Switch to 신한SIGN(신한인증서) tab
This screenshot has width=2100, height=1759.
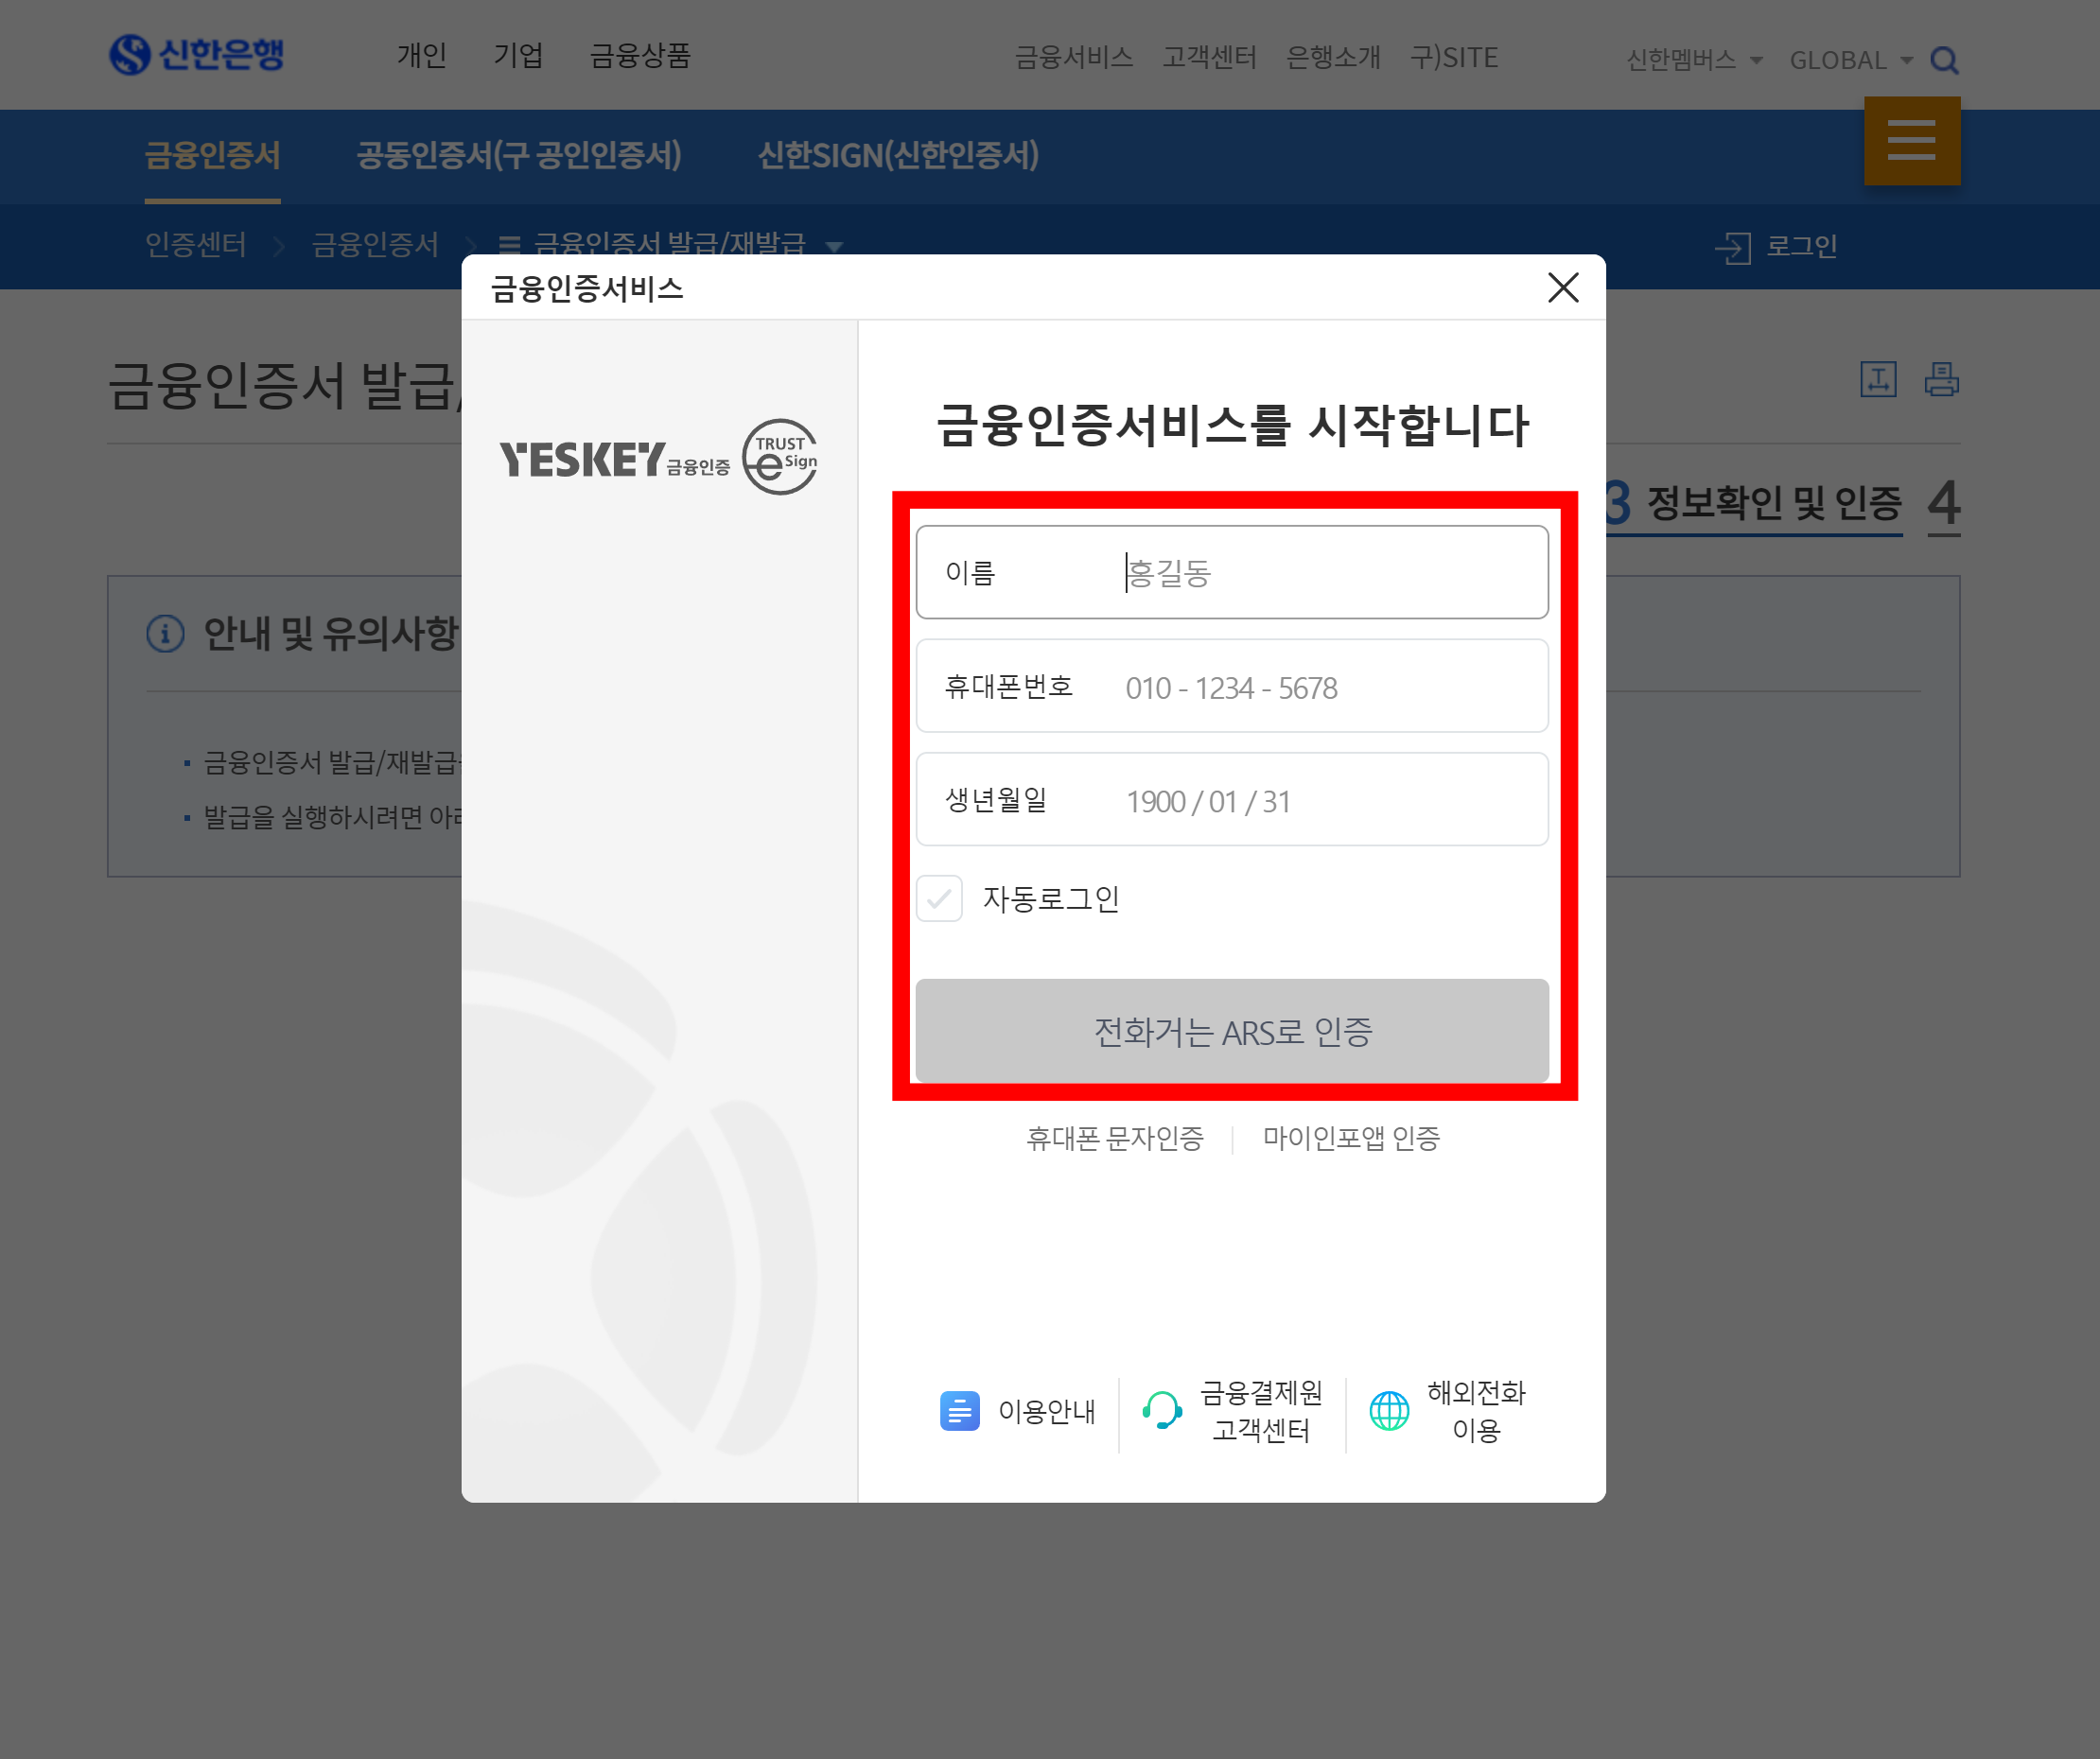898,156
